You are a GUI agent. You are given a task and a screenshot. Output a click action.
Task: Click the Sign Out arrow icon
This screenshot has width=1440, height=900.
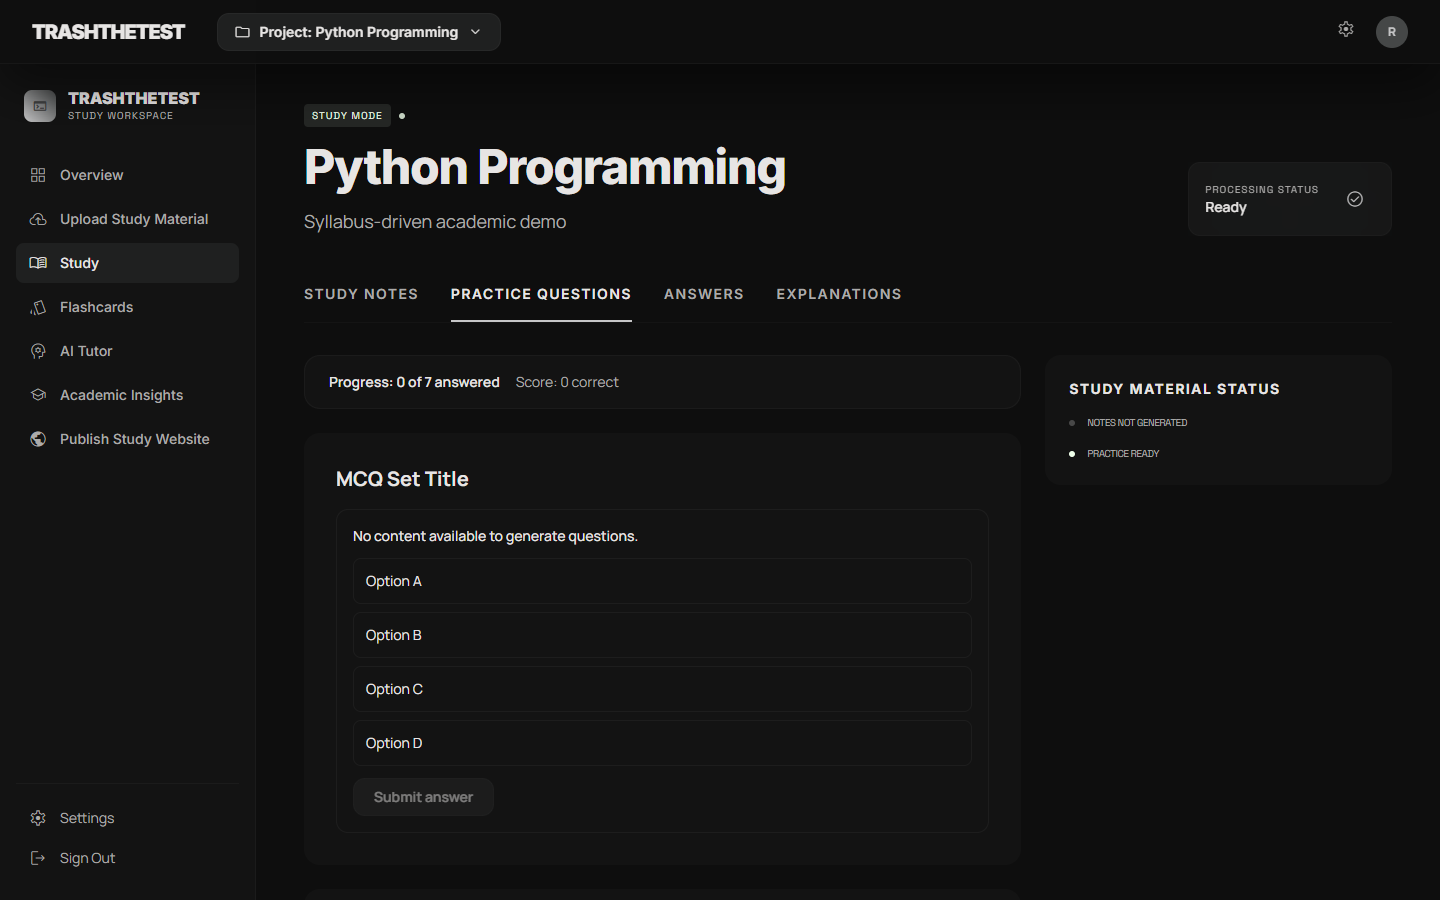click(38, 858)
